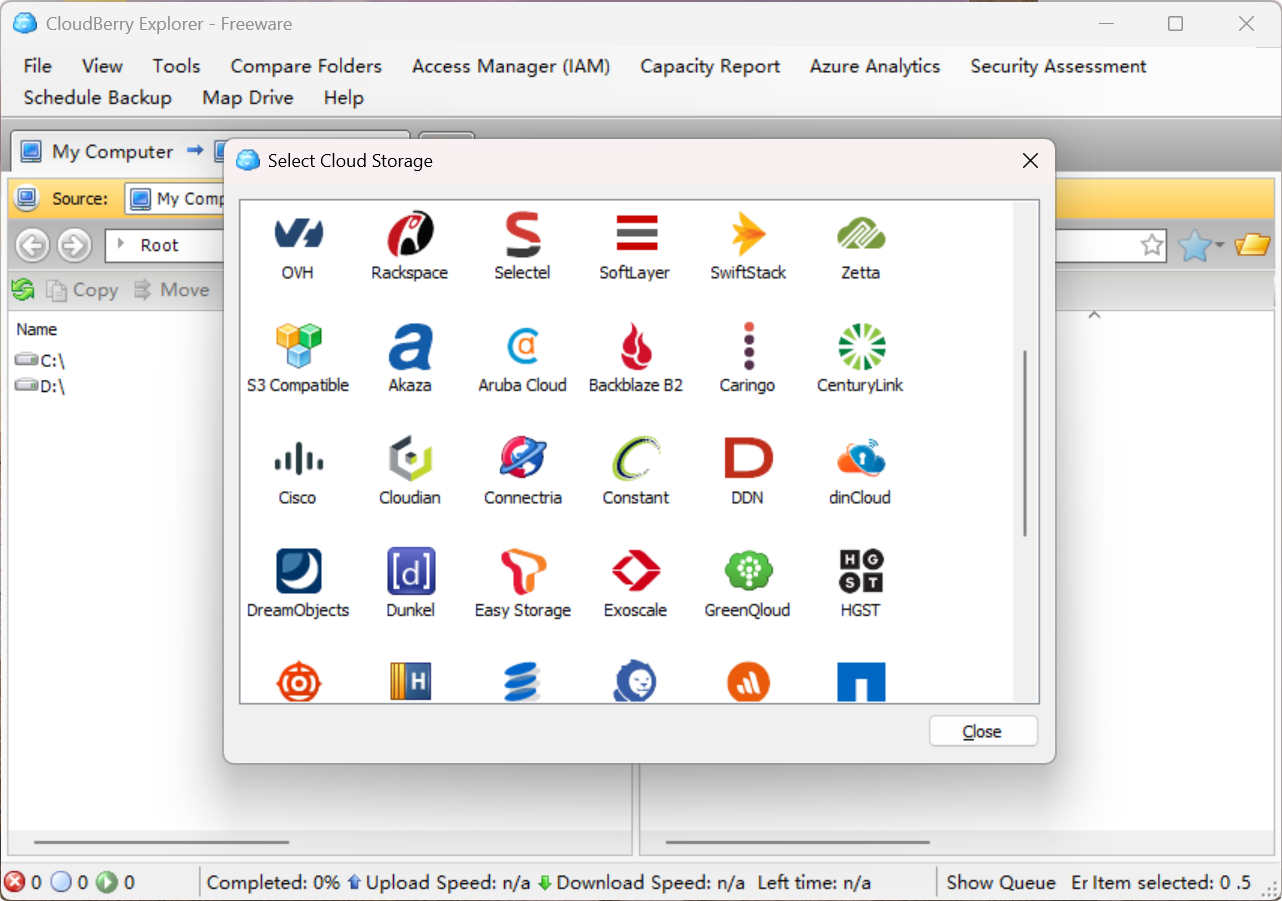Image resolution: width=1282 pixels, height=901 pixels.
Task: Choose the DreamObjects storage icon
Action: pos(298,573)
